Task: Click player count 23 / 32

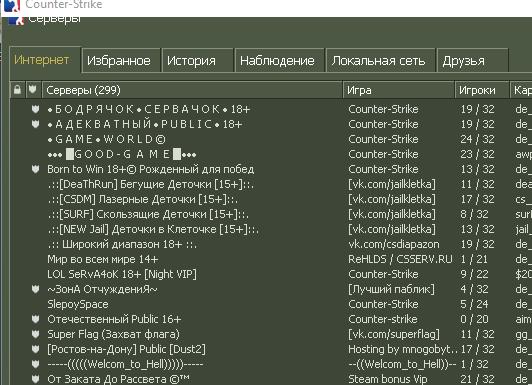Action: click(477, 154)
